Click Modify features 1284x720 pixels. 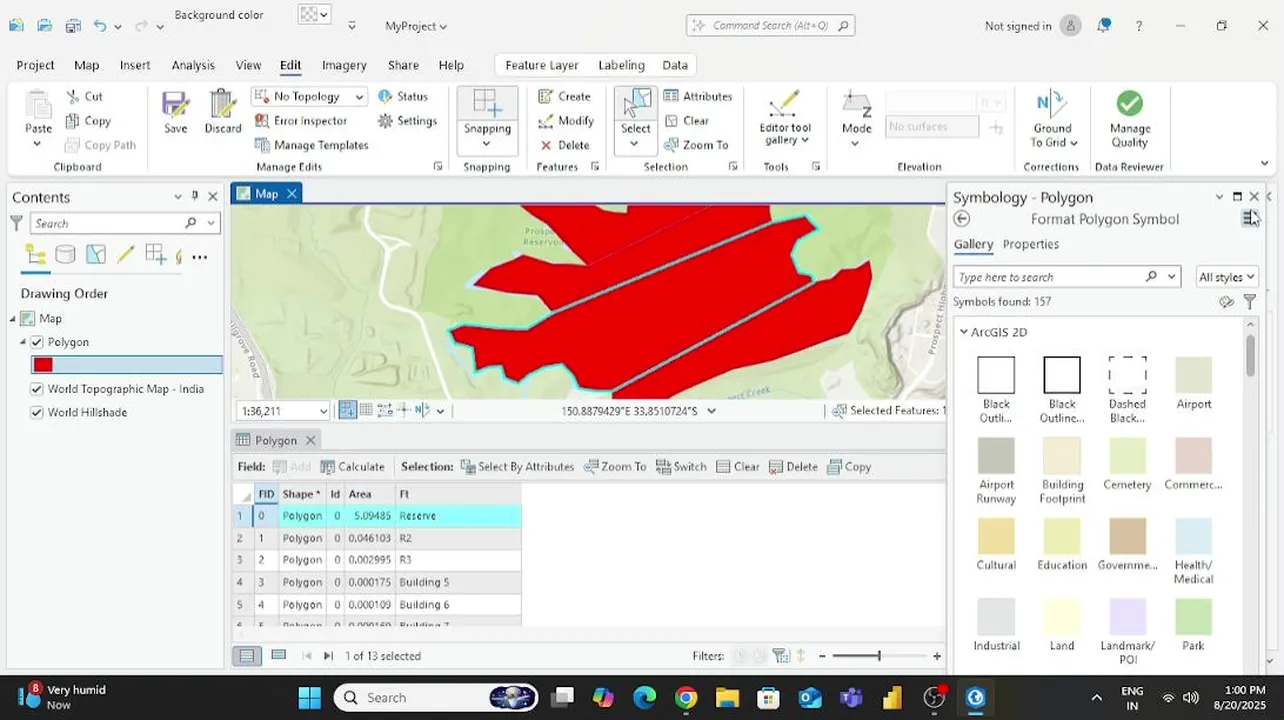(x=566, y=121)
